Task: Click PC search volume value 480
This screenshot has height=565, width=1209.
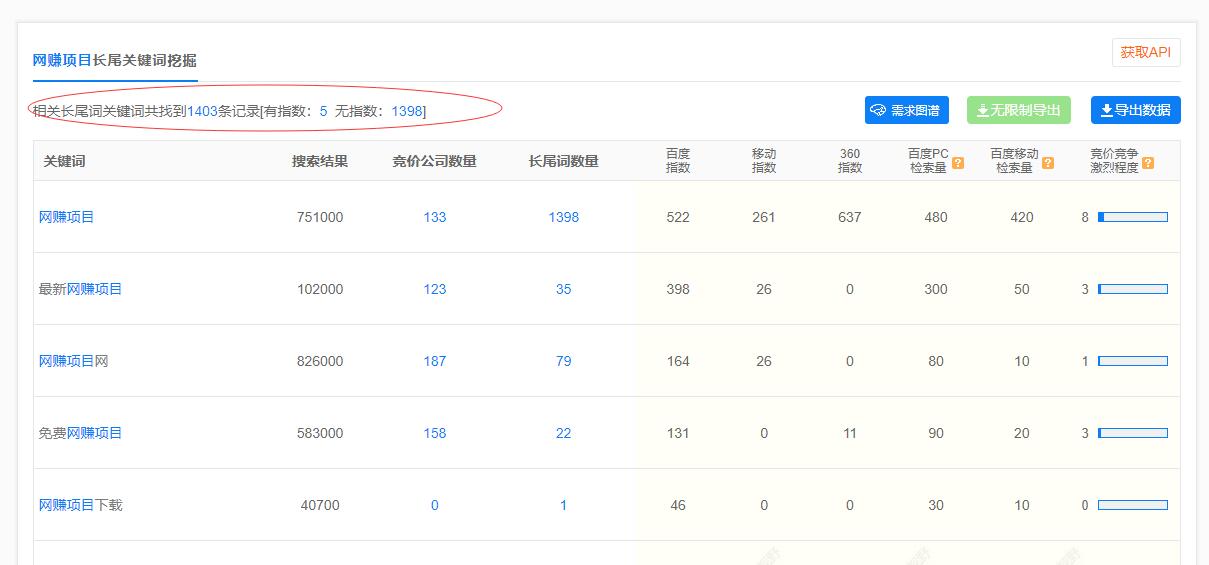Action: coord(936,217)
